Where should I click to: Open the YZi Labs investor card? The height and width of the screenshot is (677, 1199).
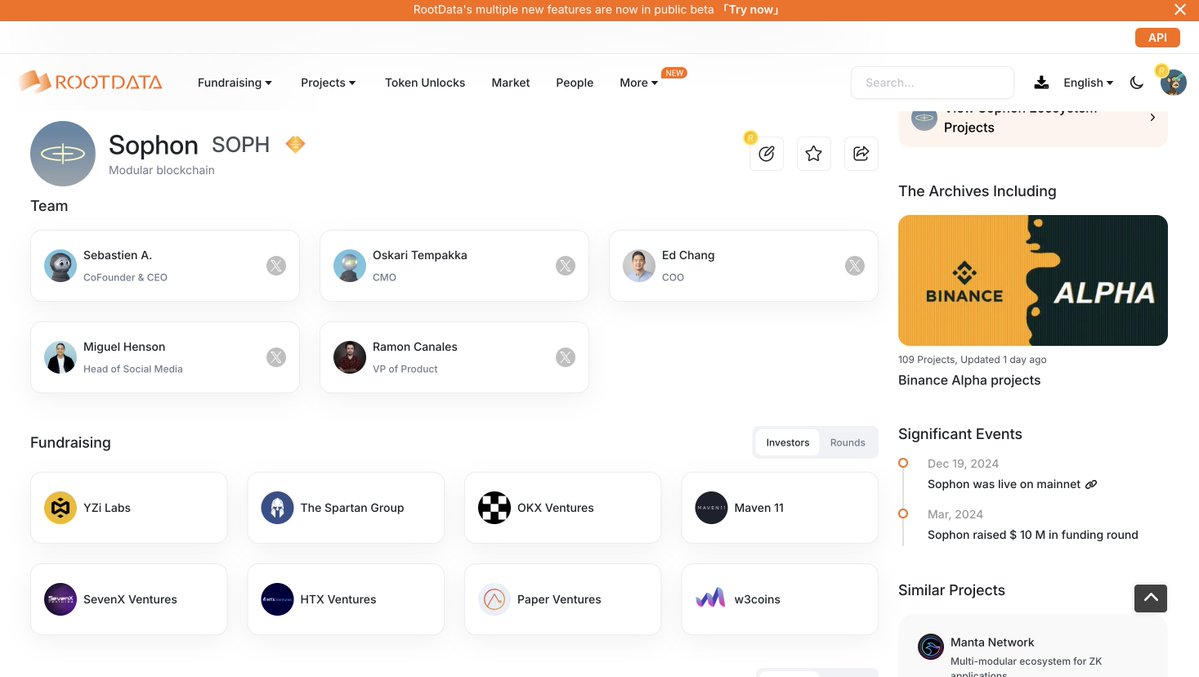point(128,508)
